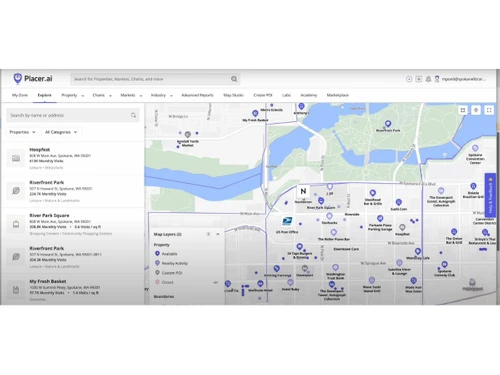Toggle fullscreen map view

[489, 110]
